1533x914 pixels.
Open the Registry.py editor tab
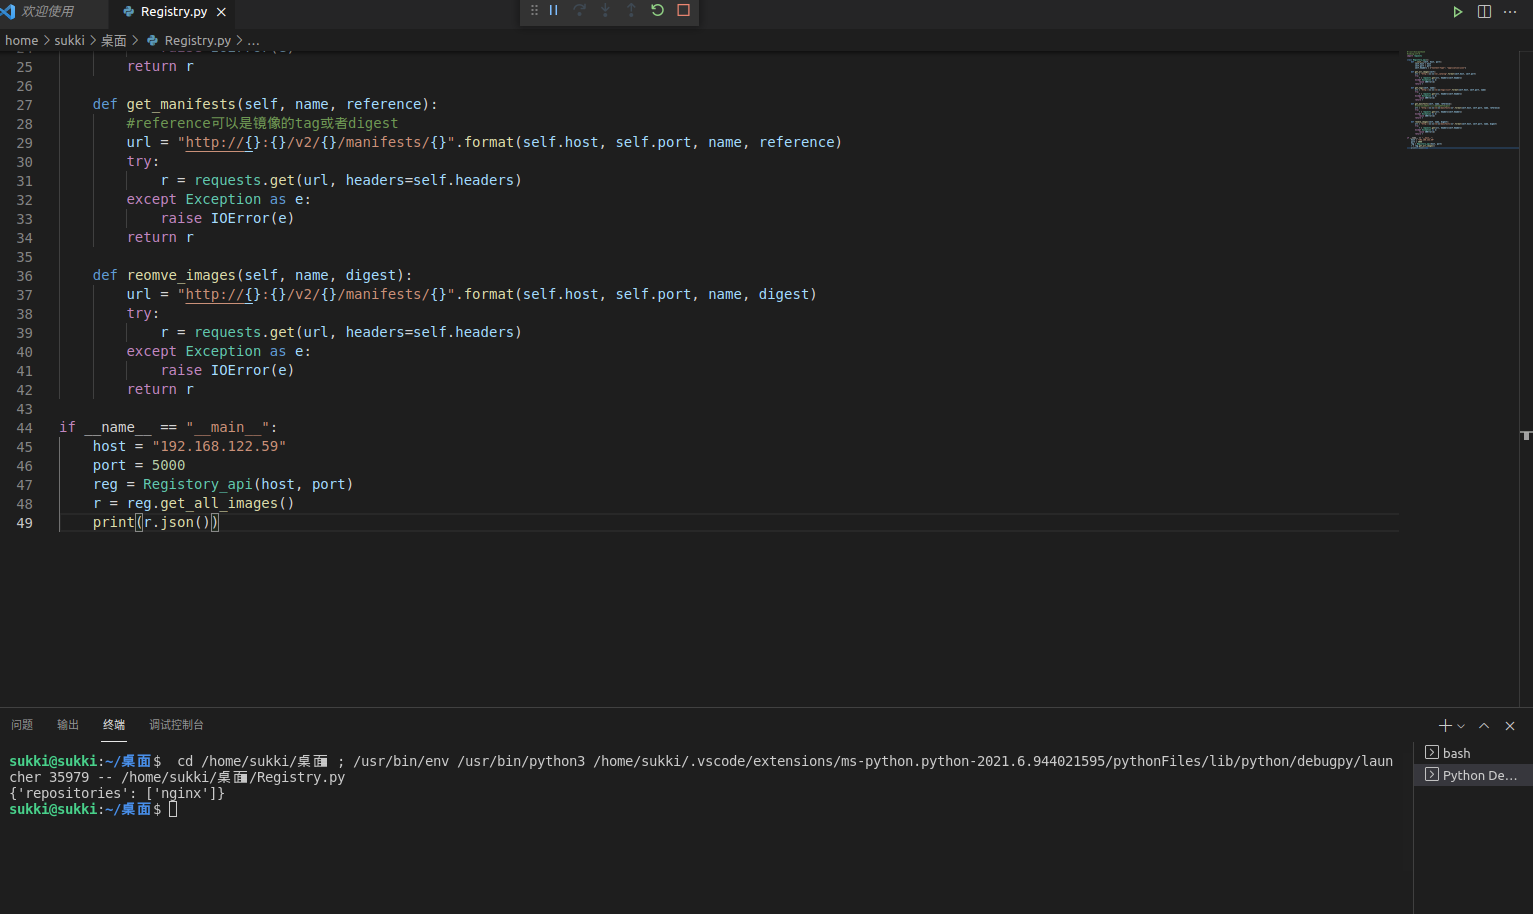173,12
